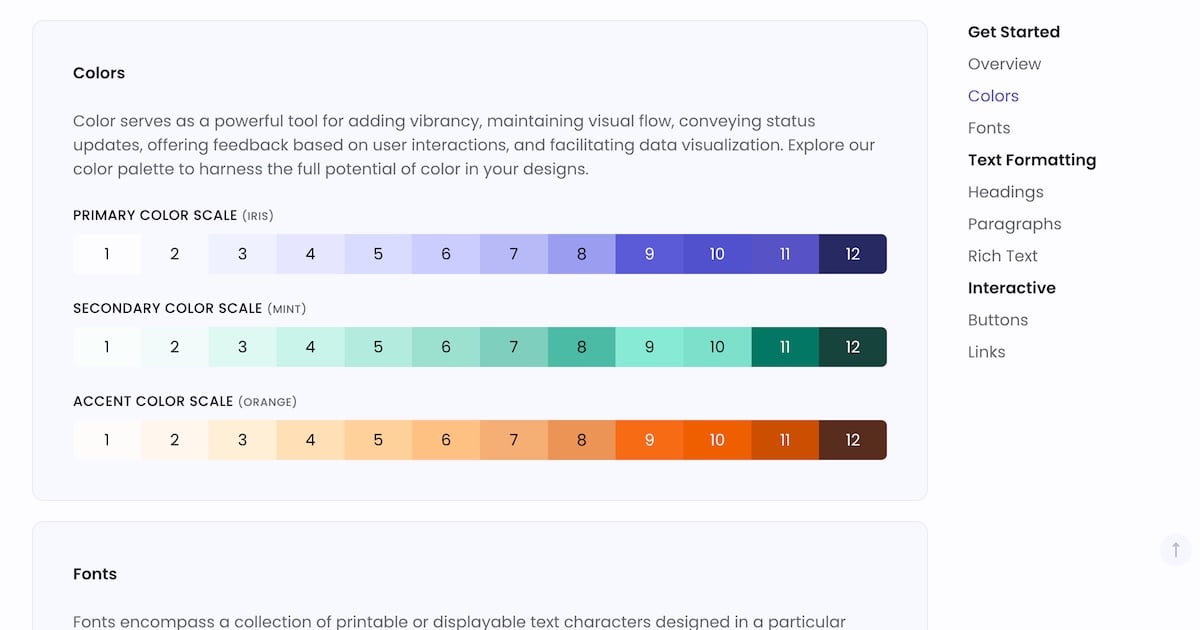The height and width of the screenshot is (630, 1200).
Task: Pick Orange accent color swatch 6
Action: click(446, 440)
